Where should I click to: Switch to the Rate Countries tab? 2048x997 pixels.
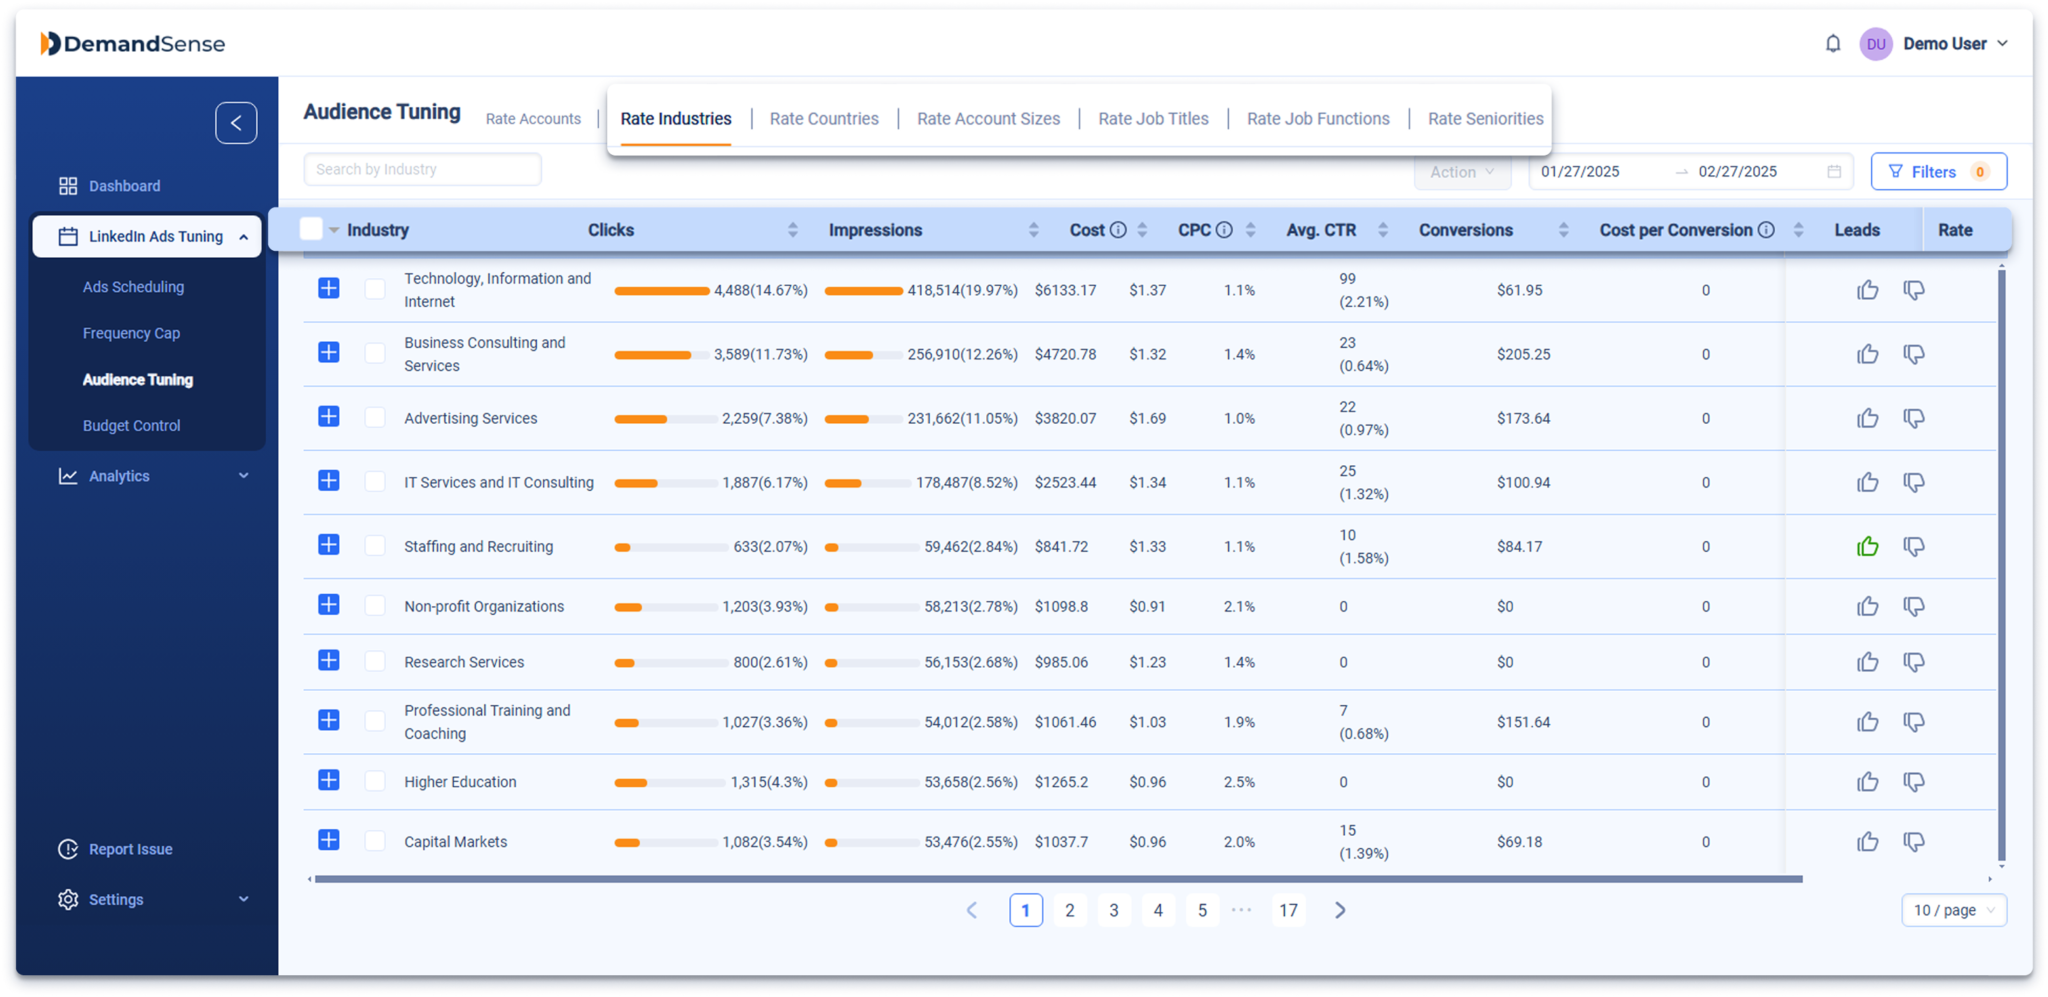[x=823, y=118]
